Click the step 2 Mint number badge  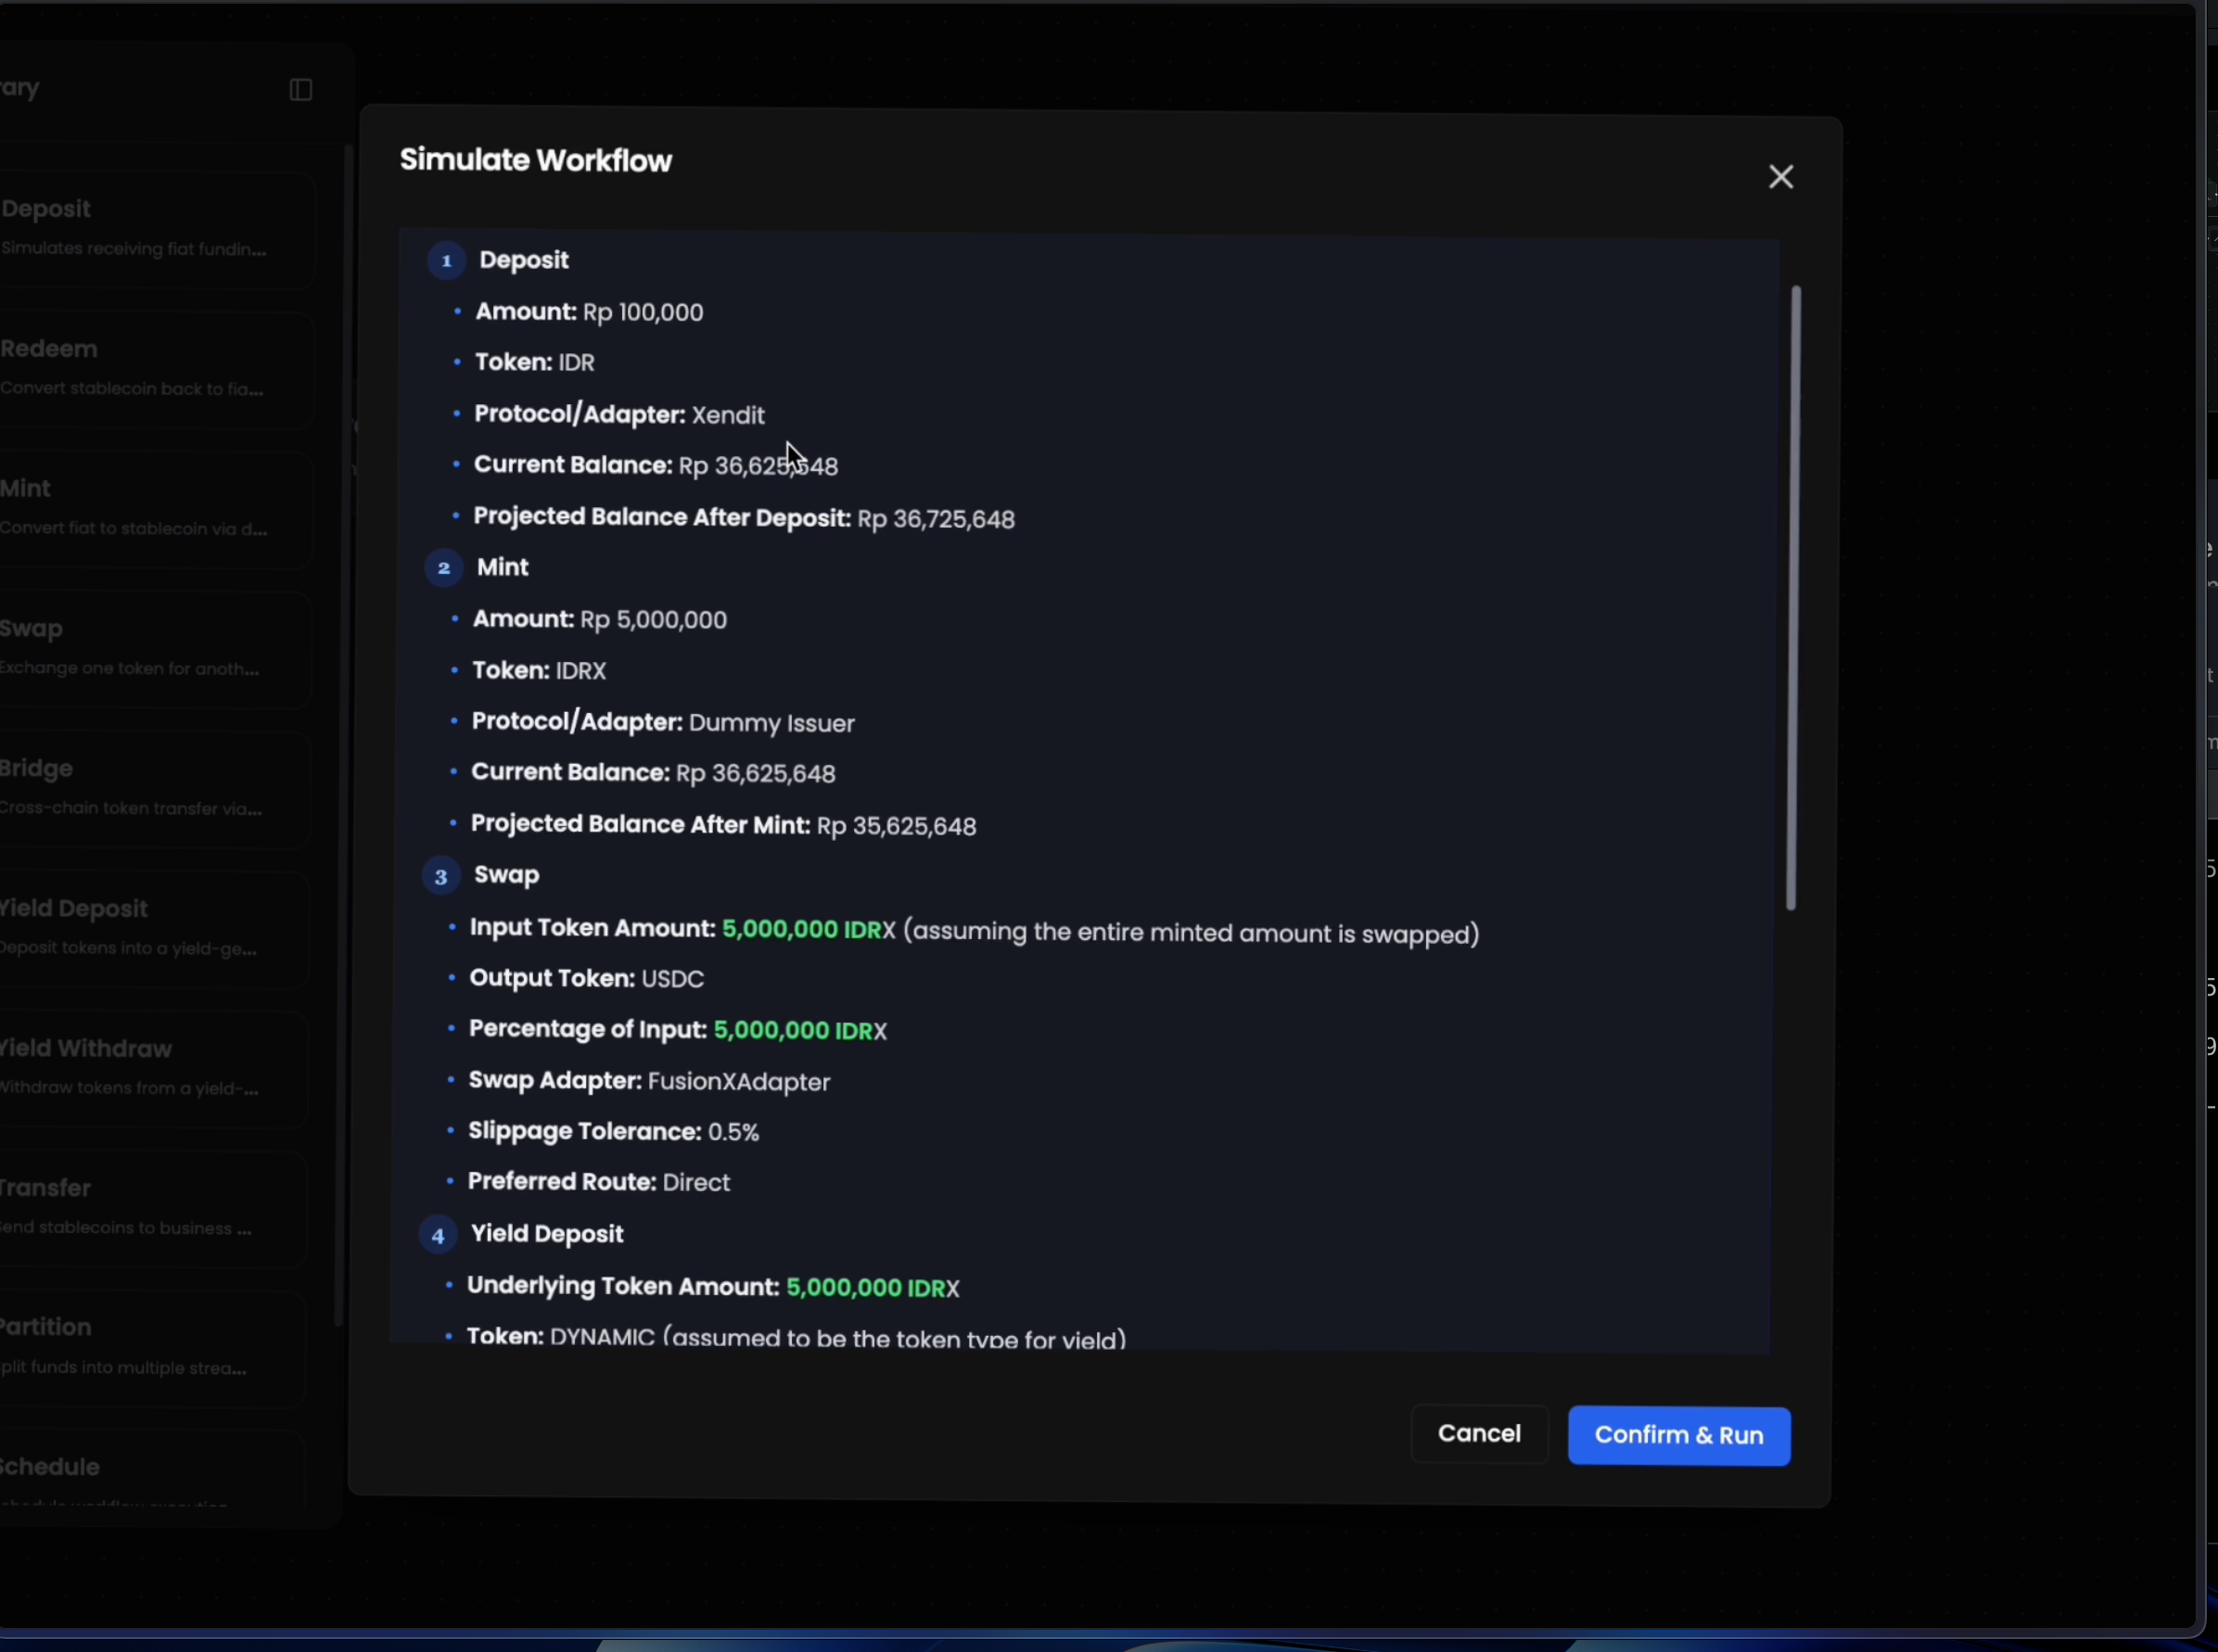[444, 568]
